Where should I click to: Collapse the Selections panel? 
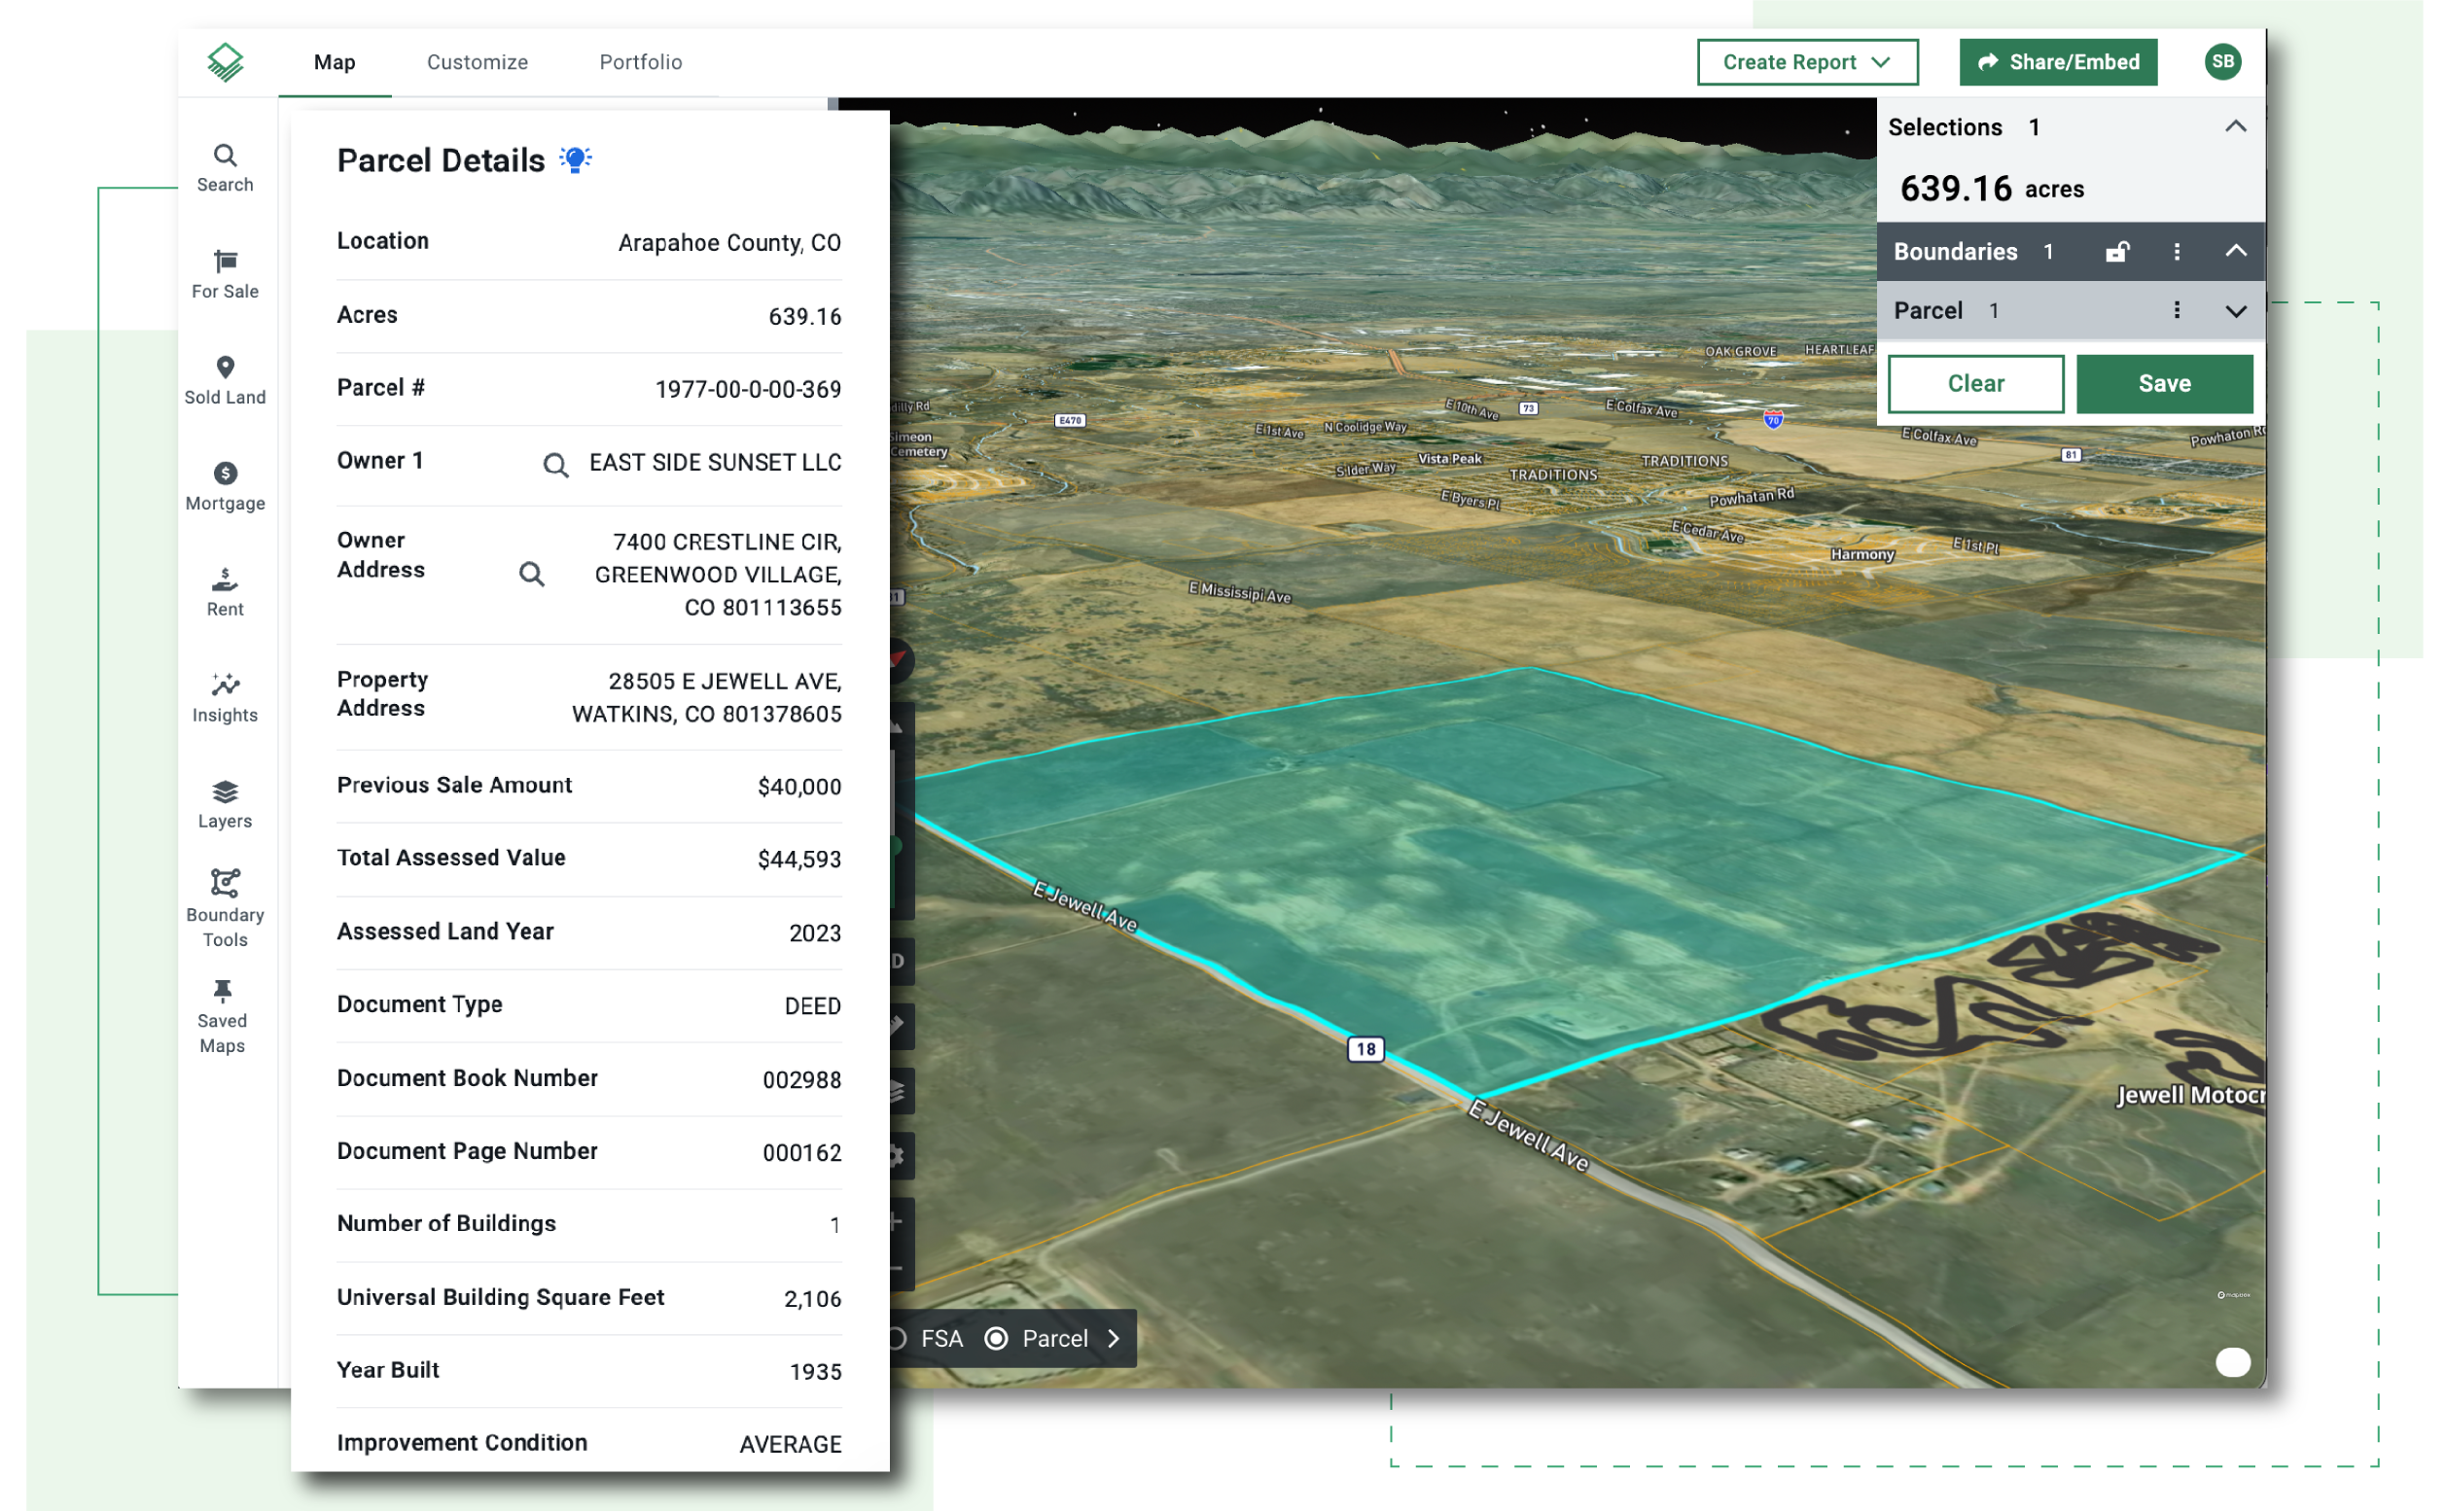click(2236, 127)
